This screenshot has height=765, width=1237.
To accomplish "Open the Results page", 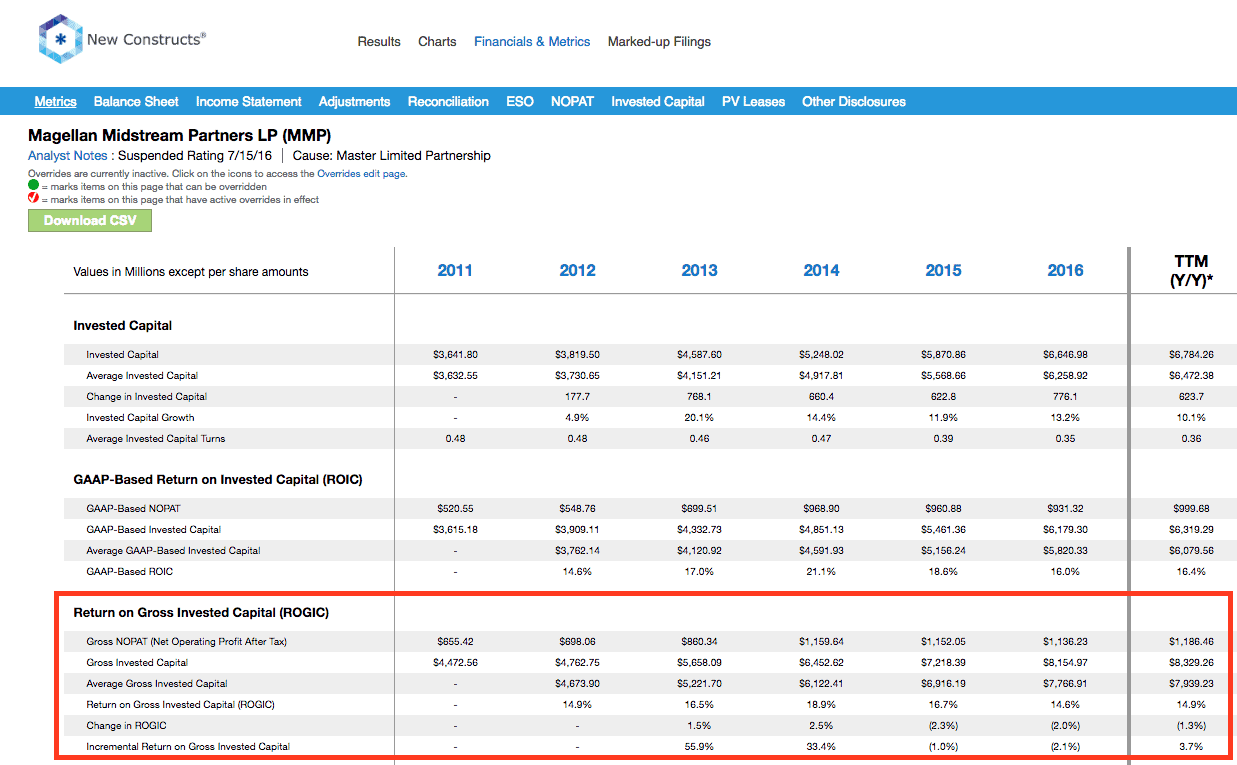I will click(379, 42).
